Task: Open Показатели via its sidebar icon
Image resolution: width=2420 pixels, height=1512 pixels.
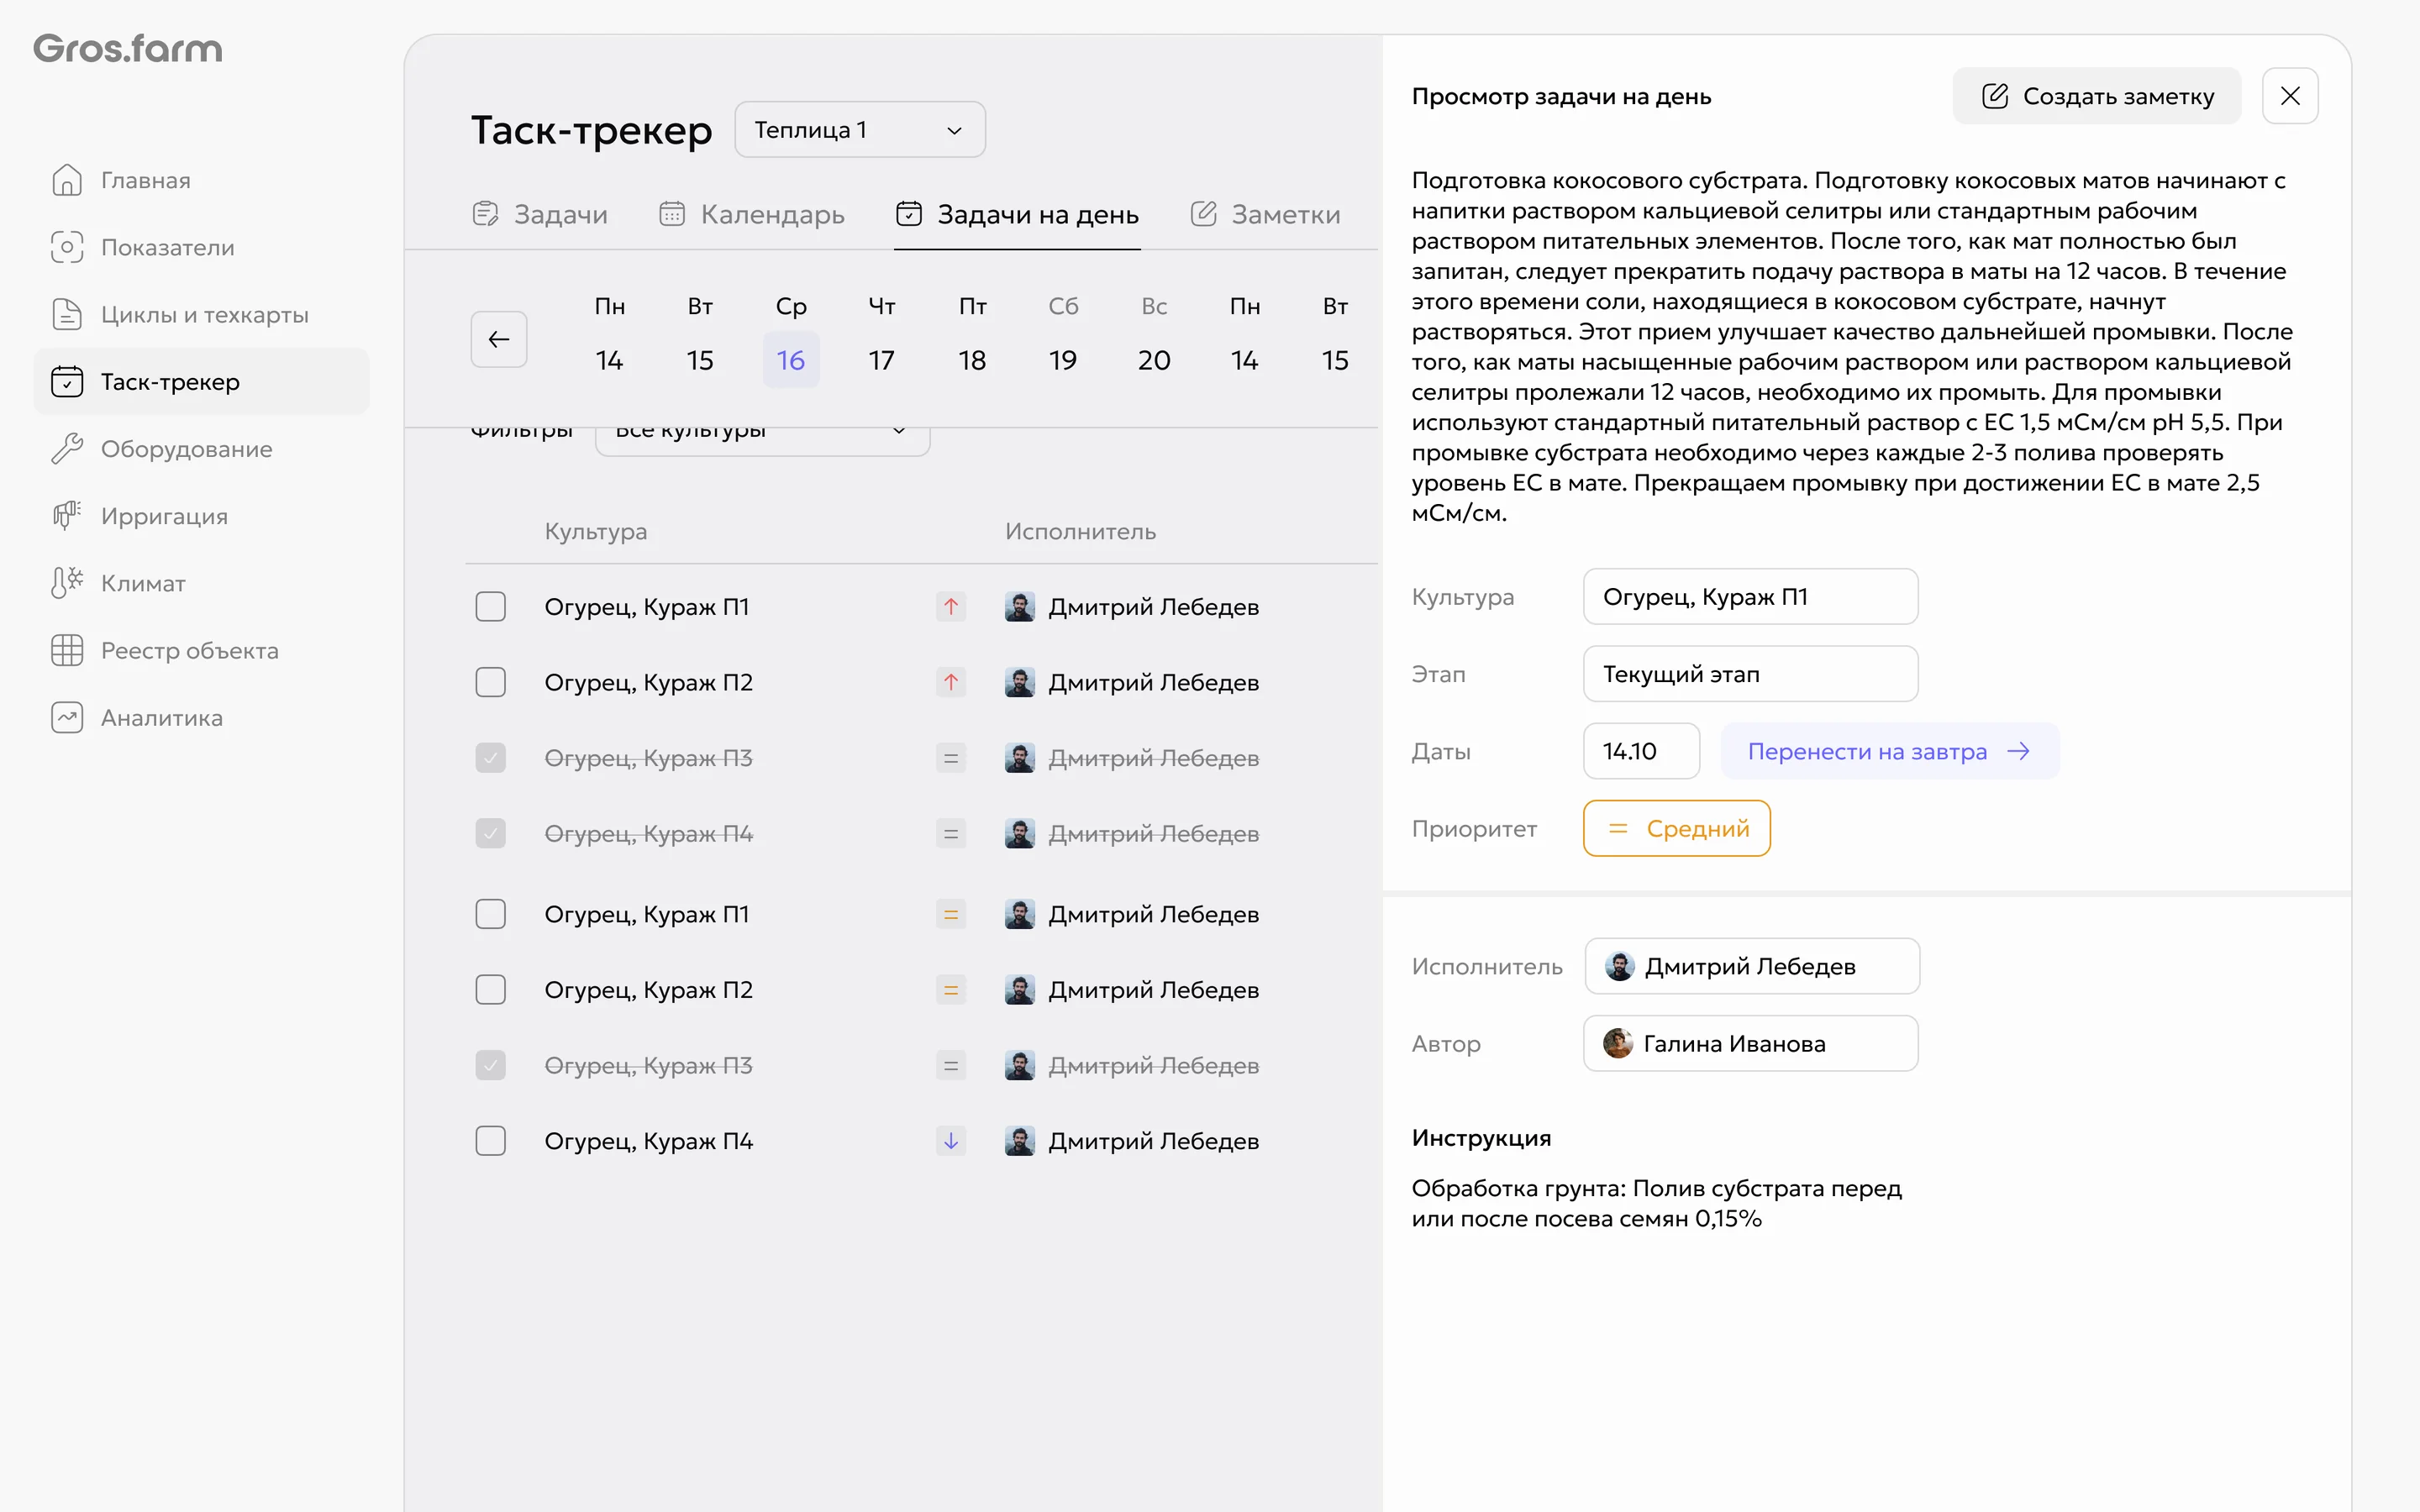Action: click(67, 247)
